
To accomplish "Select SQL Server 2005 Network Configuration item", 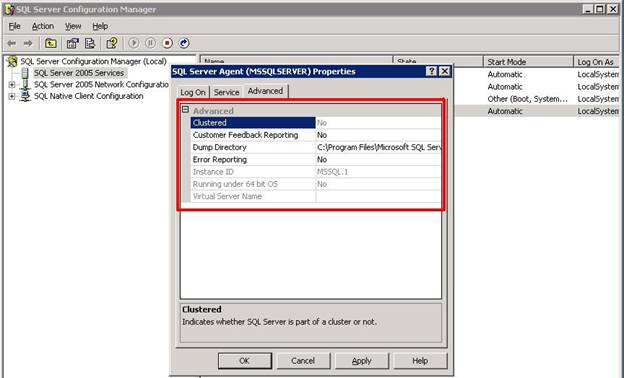I will [101, 85].
